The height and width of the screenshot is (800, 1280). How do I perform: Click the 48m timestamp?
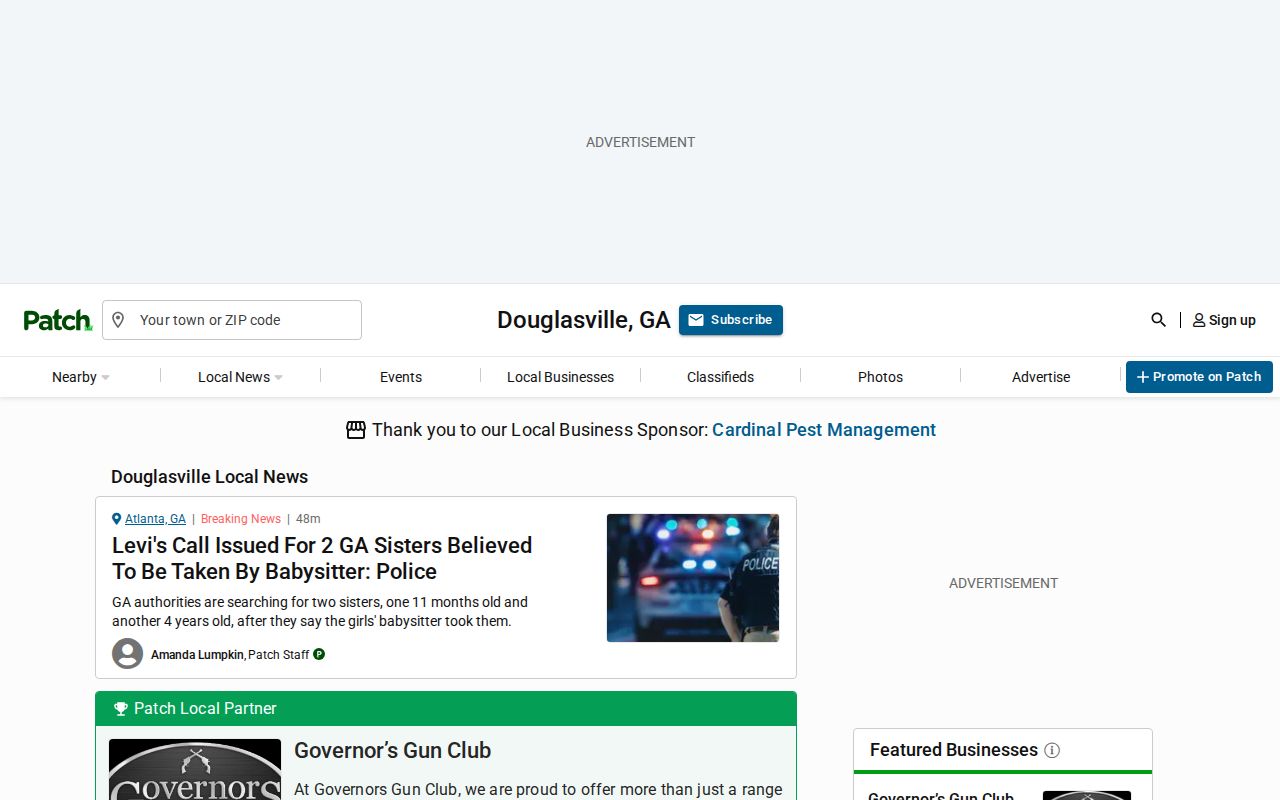click(x=308, y=519)
